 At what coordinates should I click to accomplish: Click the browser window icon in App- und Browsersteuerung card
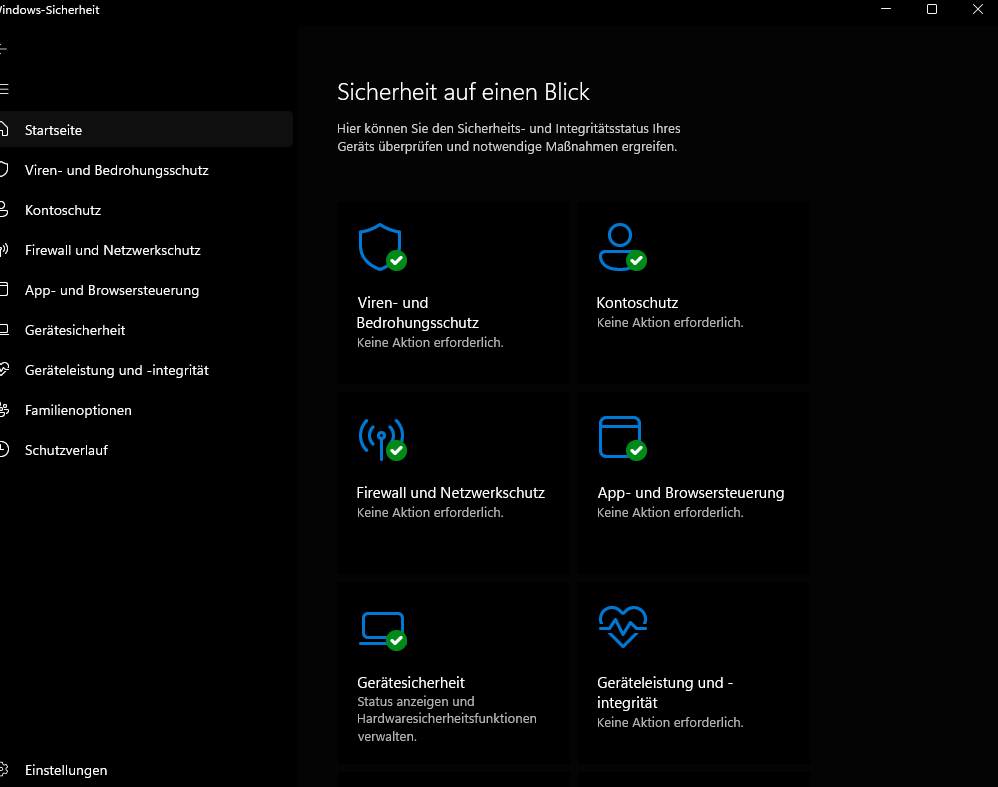[x=622, y=438]
